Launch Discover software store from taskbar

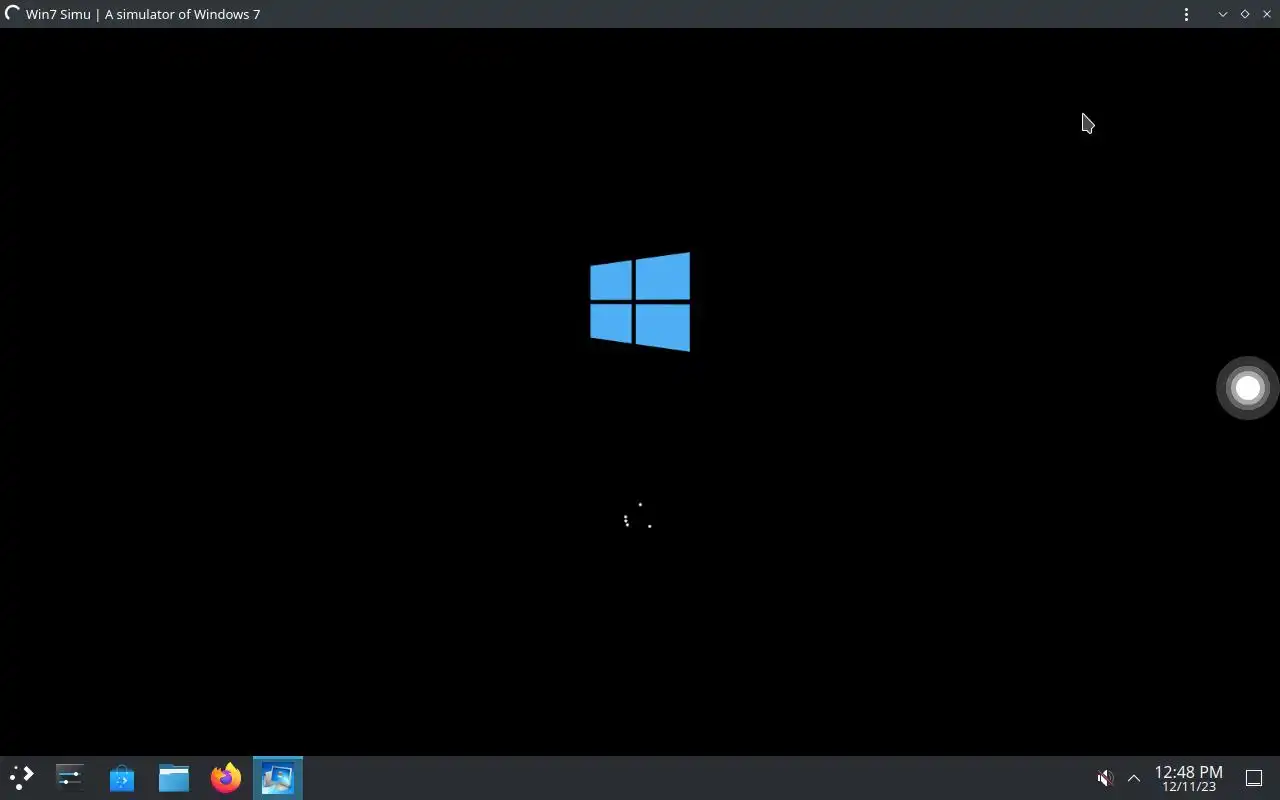(x=122, y=777)
